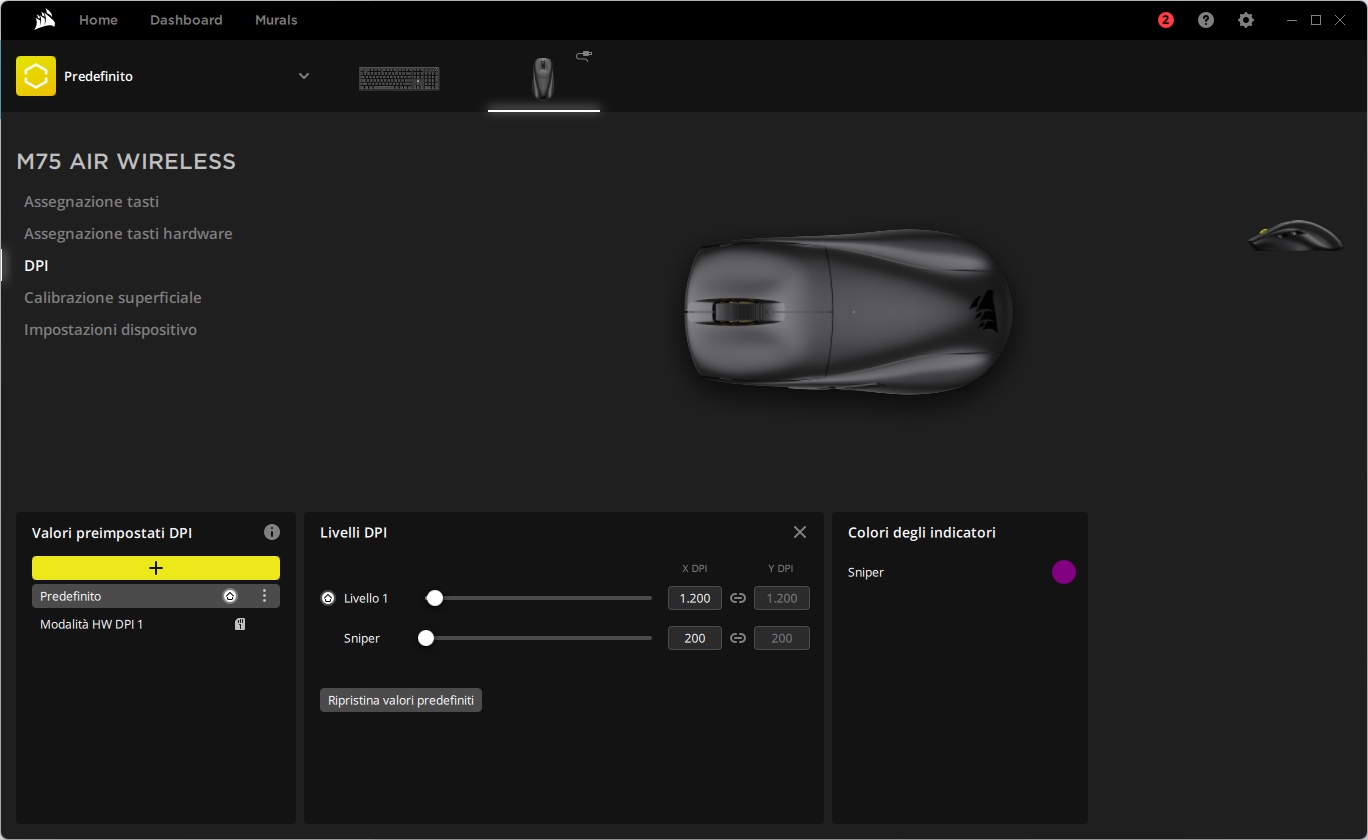The image size is (1368, 840).
Task: Click the Y DPI column header
Action: coord(781,568)
